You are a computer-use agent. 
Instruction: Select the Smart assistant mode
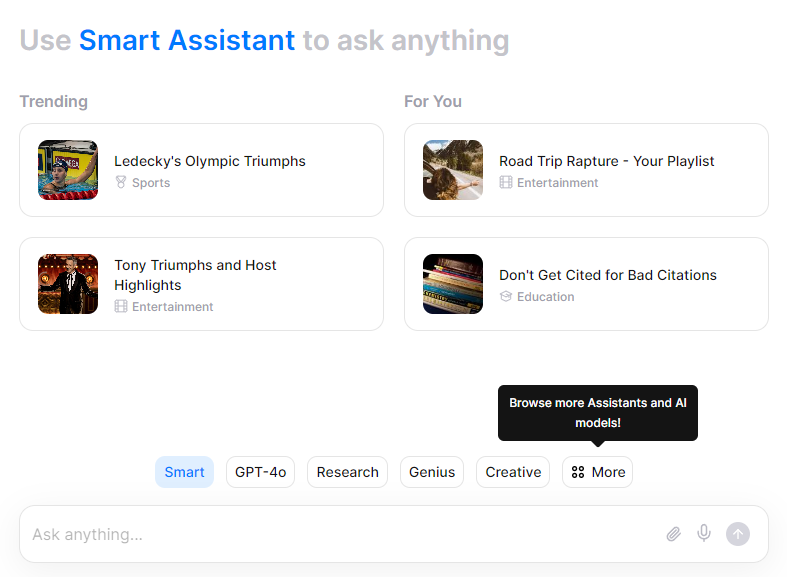(184, 472)
